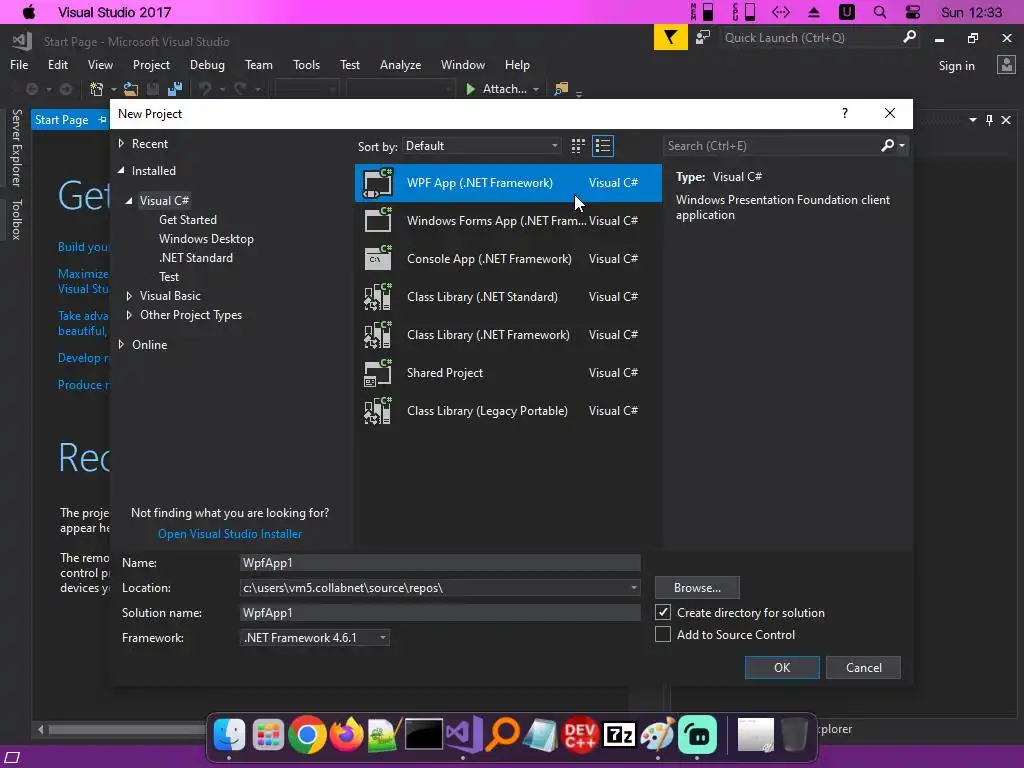Click the green Attach play icon
Image resolution: width=1024 pixels, height=768 pixels.
pos(470,89)
